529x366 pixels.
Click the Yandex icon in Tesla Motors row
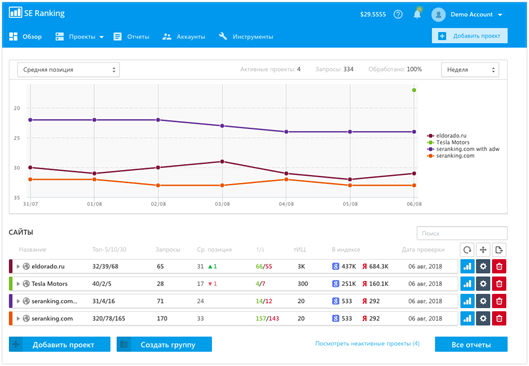[x=365, y=284]
